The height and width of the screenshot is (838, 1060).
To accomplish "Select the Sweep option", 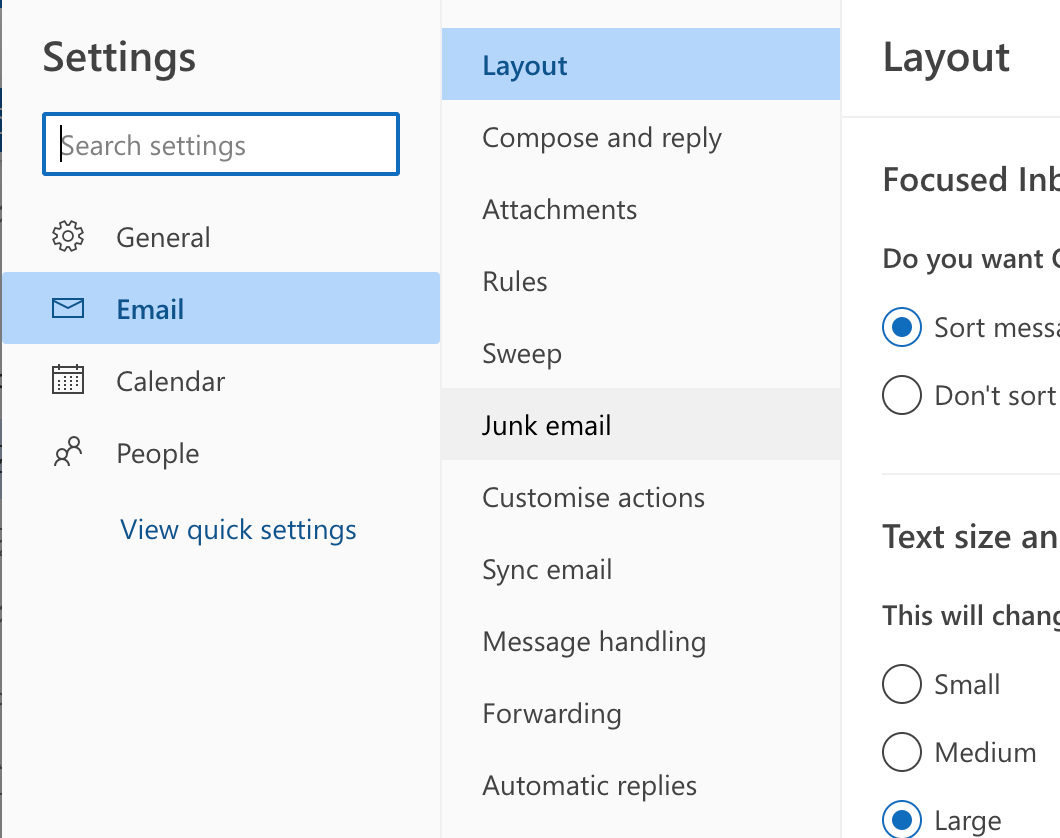I will (x=521, y=353).
